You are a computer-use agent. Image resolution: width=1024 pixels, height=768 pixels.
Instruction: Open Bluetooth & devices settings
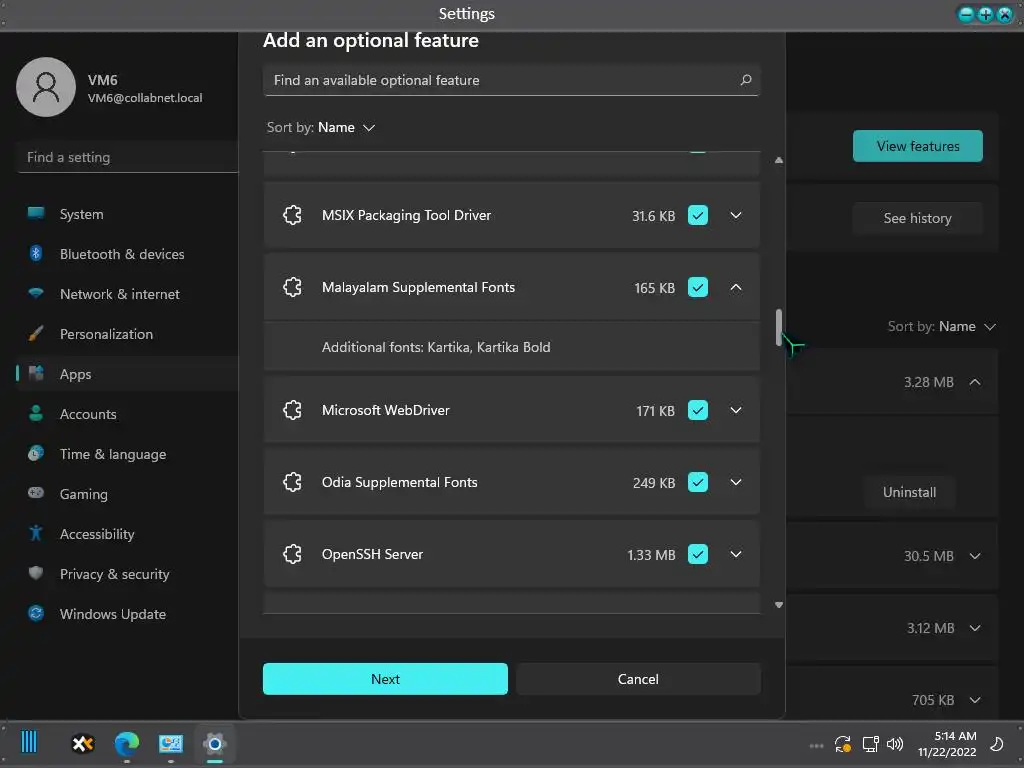click(x=127, y=254)
